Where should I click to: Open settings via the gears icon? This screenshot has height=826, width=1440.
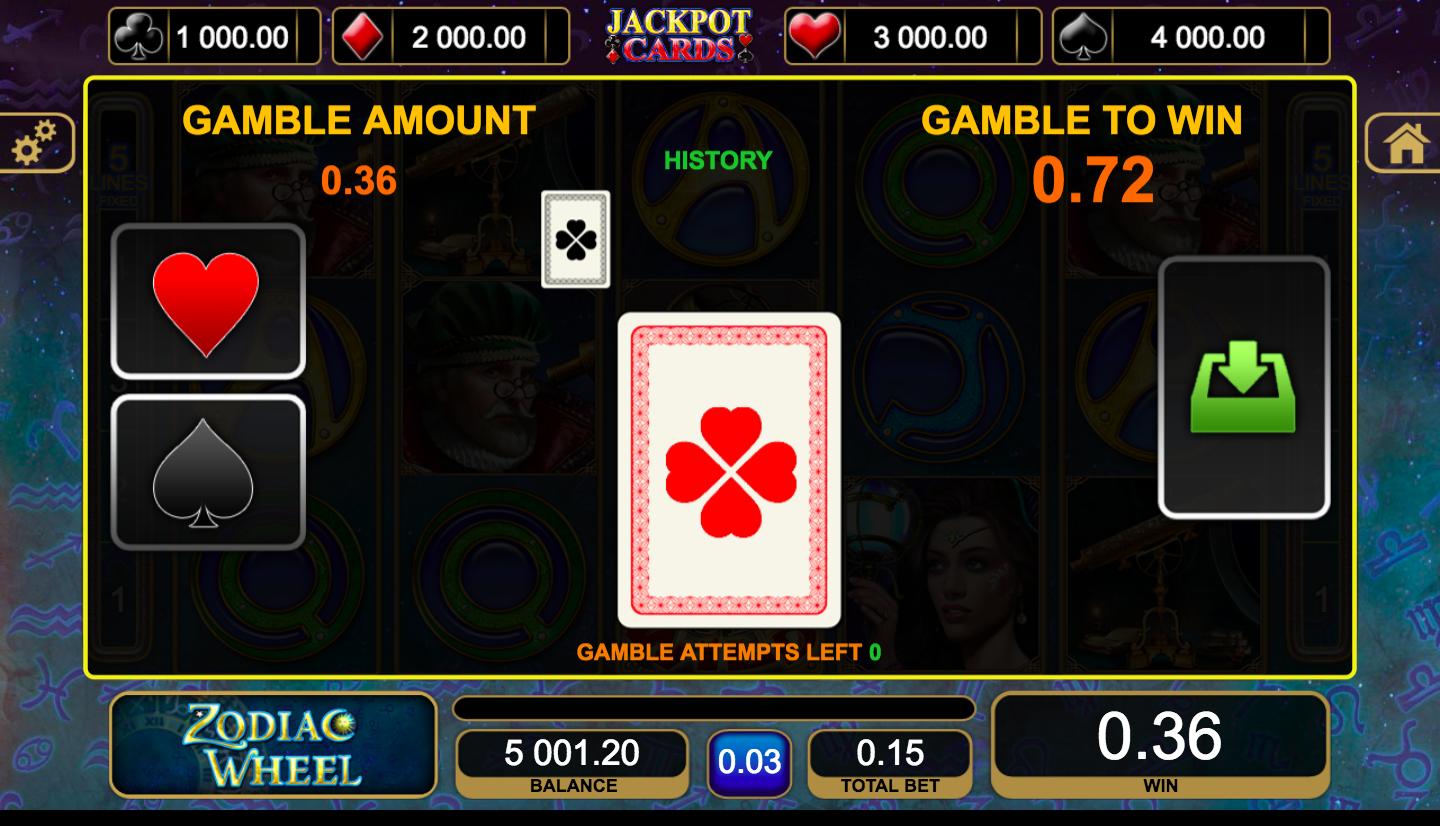[x=34, y=144]
